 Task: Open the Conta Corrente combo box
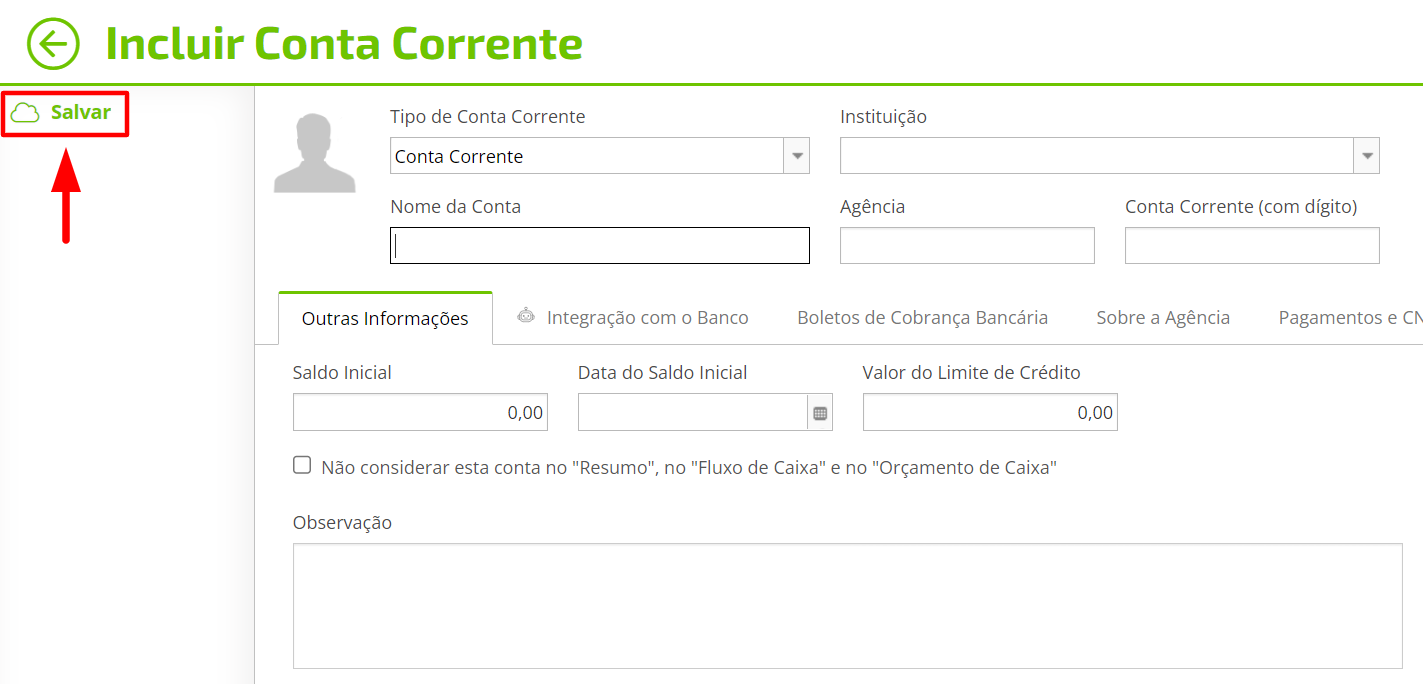(x=600, y=156)
